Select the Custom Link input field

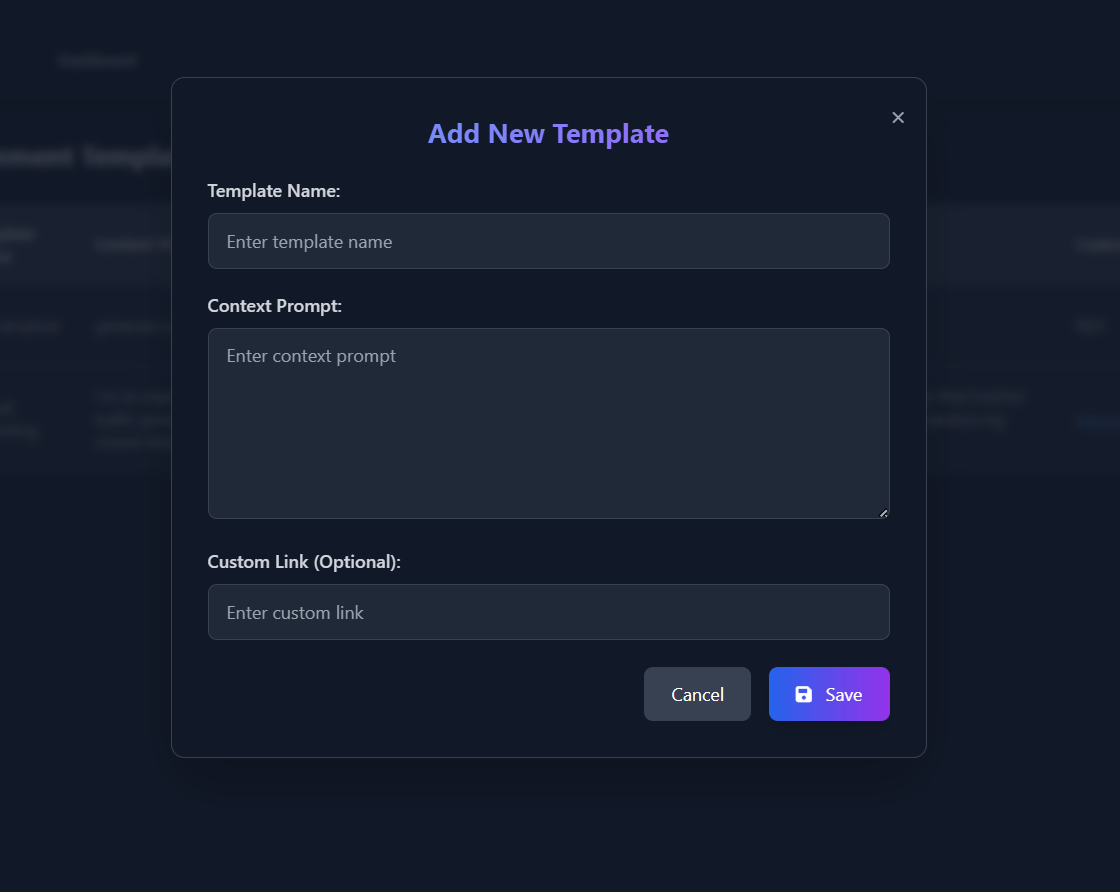pos(548,612)
